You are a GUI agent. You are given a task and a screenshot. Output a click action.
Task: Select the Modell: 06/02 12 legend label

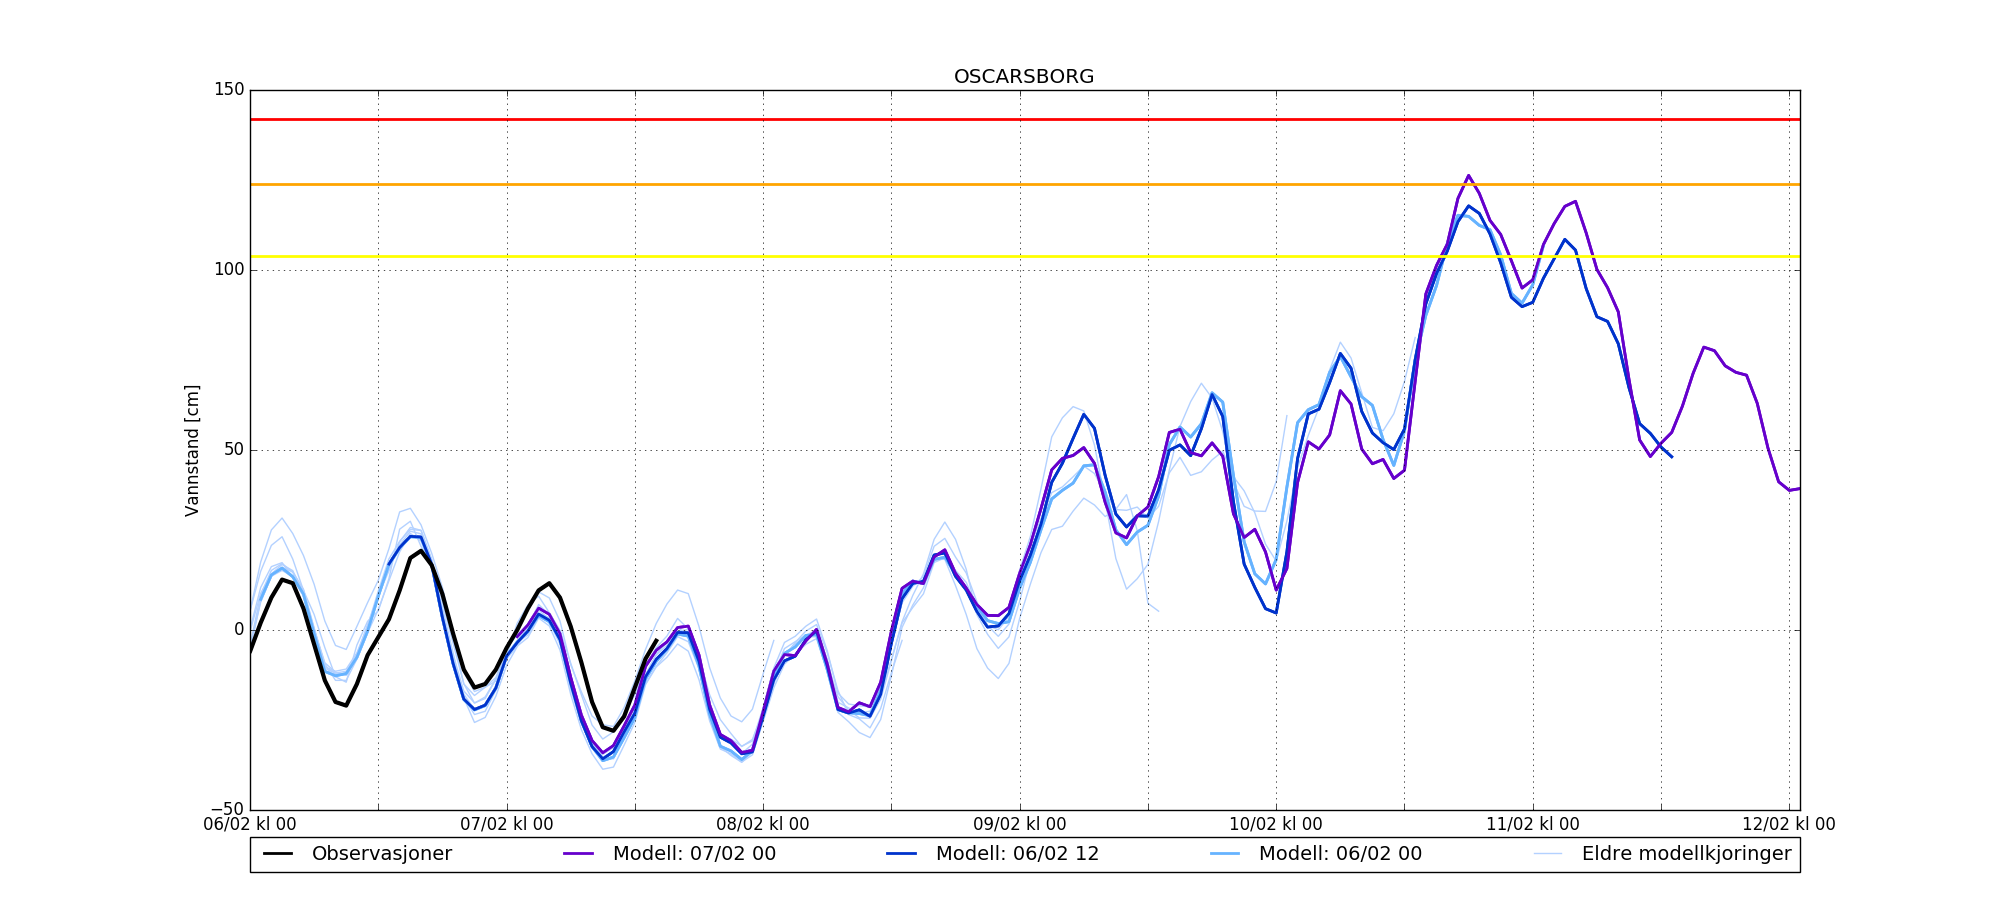[x=1017, y=854]
